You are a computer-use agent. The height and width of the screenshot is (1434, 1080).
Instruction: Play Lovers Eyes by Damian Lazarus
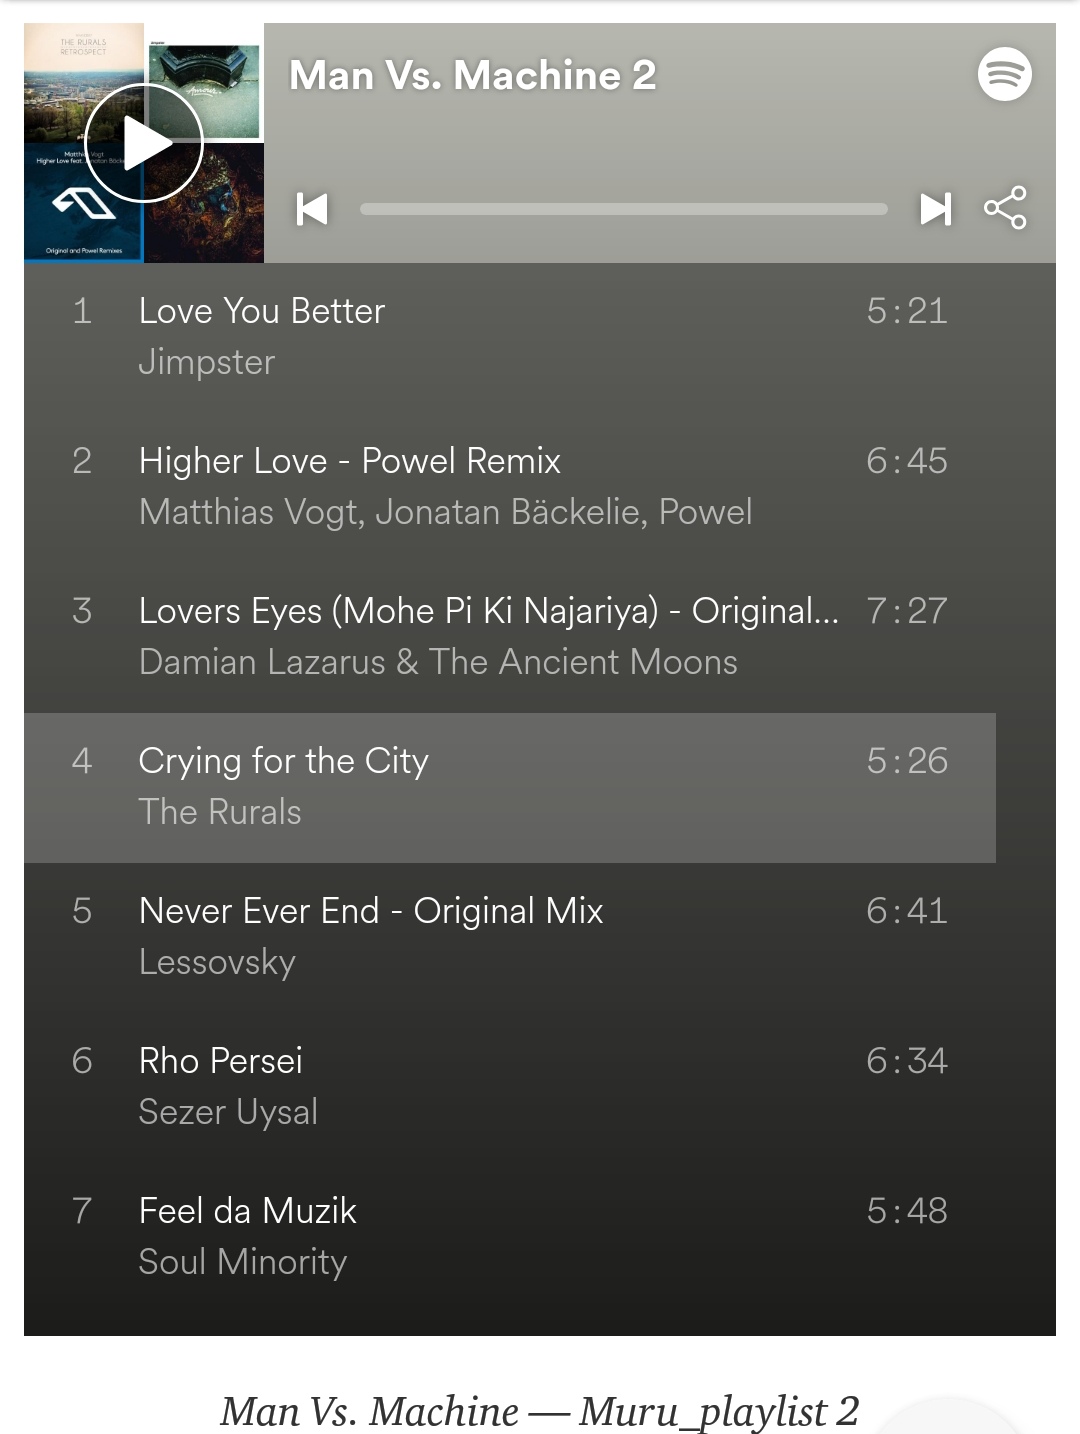point(510,637)
